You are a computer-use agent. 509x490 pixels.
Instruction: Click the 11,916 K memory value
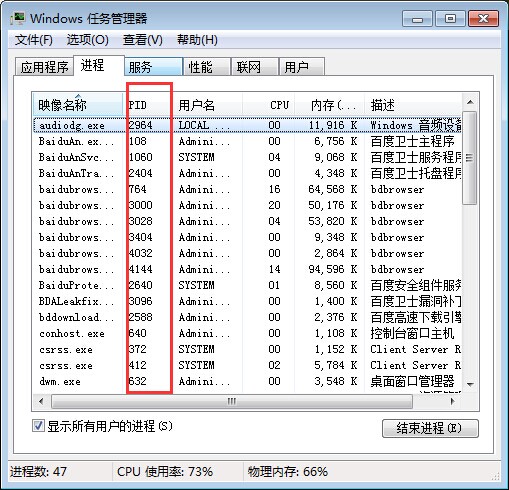pos(333,125)
